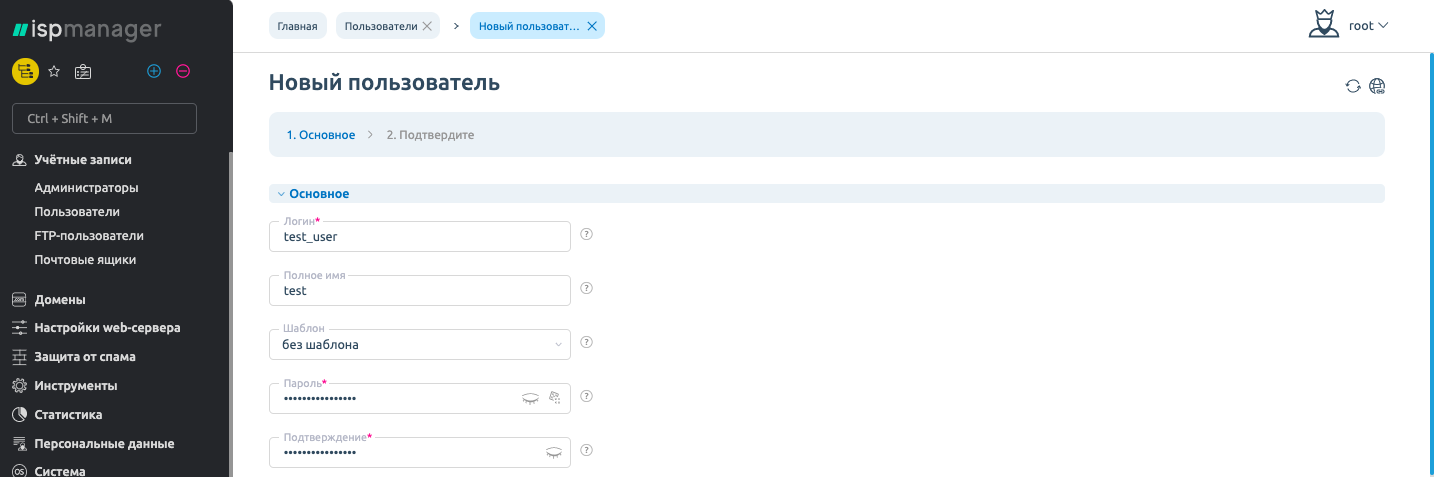
Task: Generate password with dice icon
Action: pos(555,398)
